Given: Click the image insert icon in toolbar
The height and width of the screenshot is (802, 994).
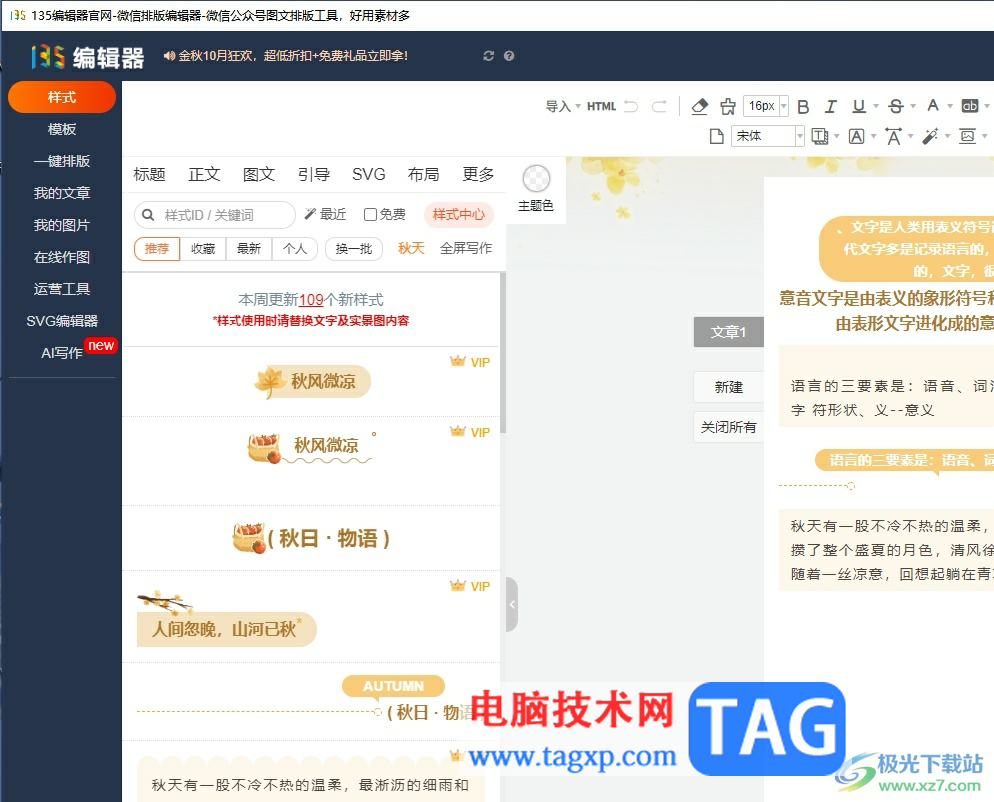Looking at the screenshot, I should (x=967, y=136).
